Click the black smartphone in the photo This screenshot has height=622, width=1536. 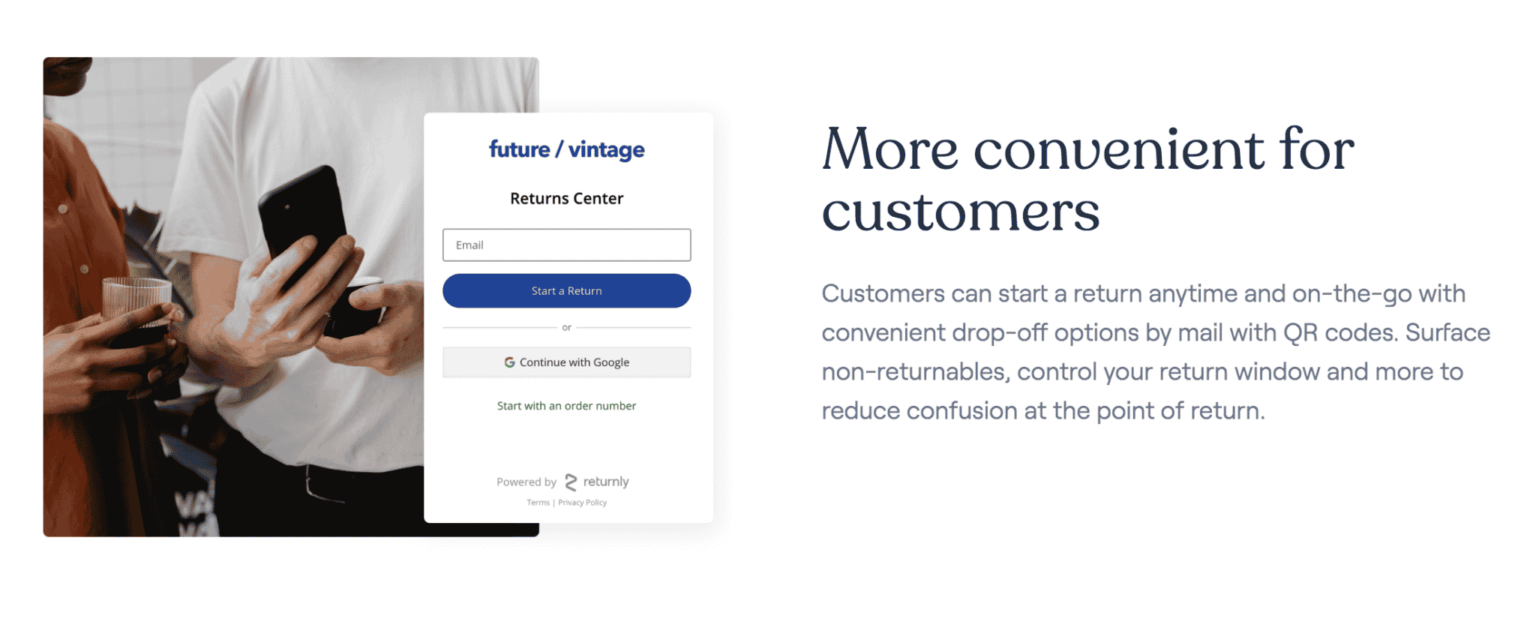(303, 226)
